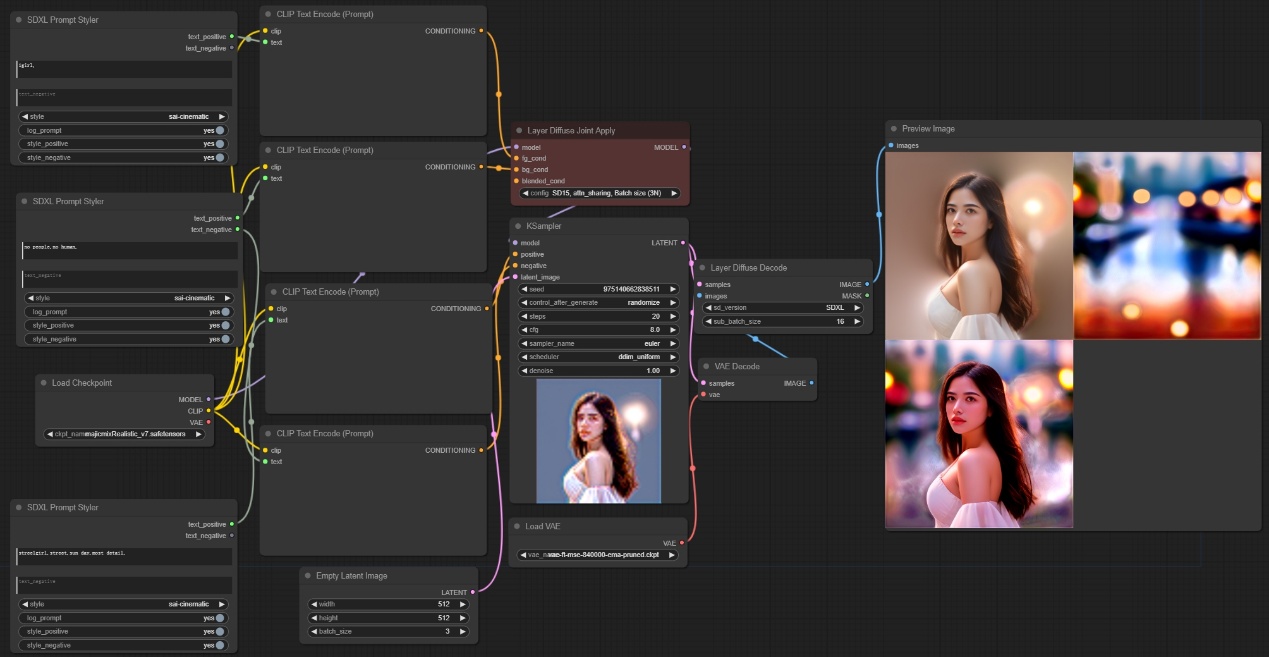Click the blurred bokeh background preview image
This screenshot has height=657, width=1269.
tap(1166, 245)
